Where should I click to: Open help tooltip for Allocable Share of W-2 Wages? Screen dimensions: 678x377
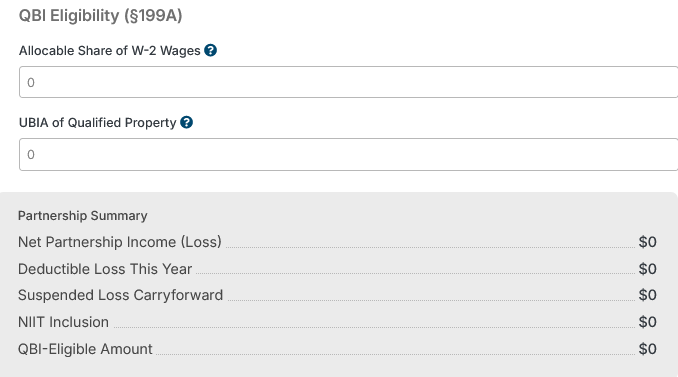pos(211,51)
